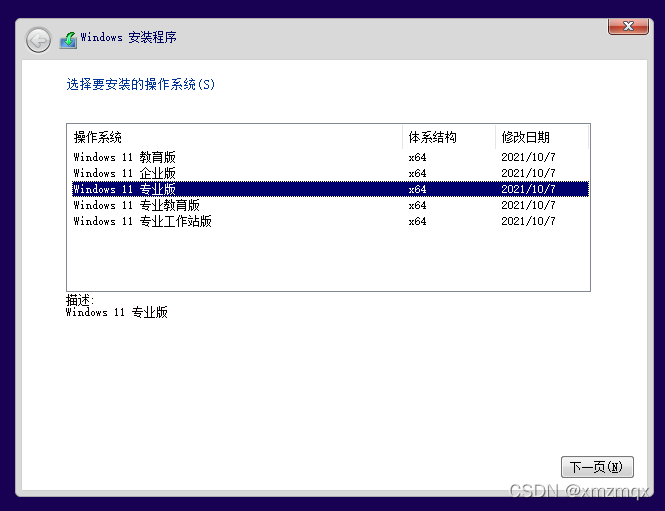The height and width of the screenshot is (511, 665).
Task: Click description text Windows 11 专业版
Action: [x=117, y=313]
